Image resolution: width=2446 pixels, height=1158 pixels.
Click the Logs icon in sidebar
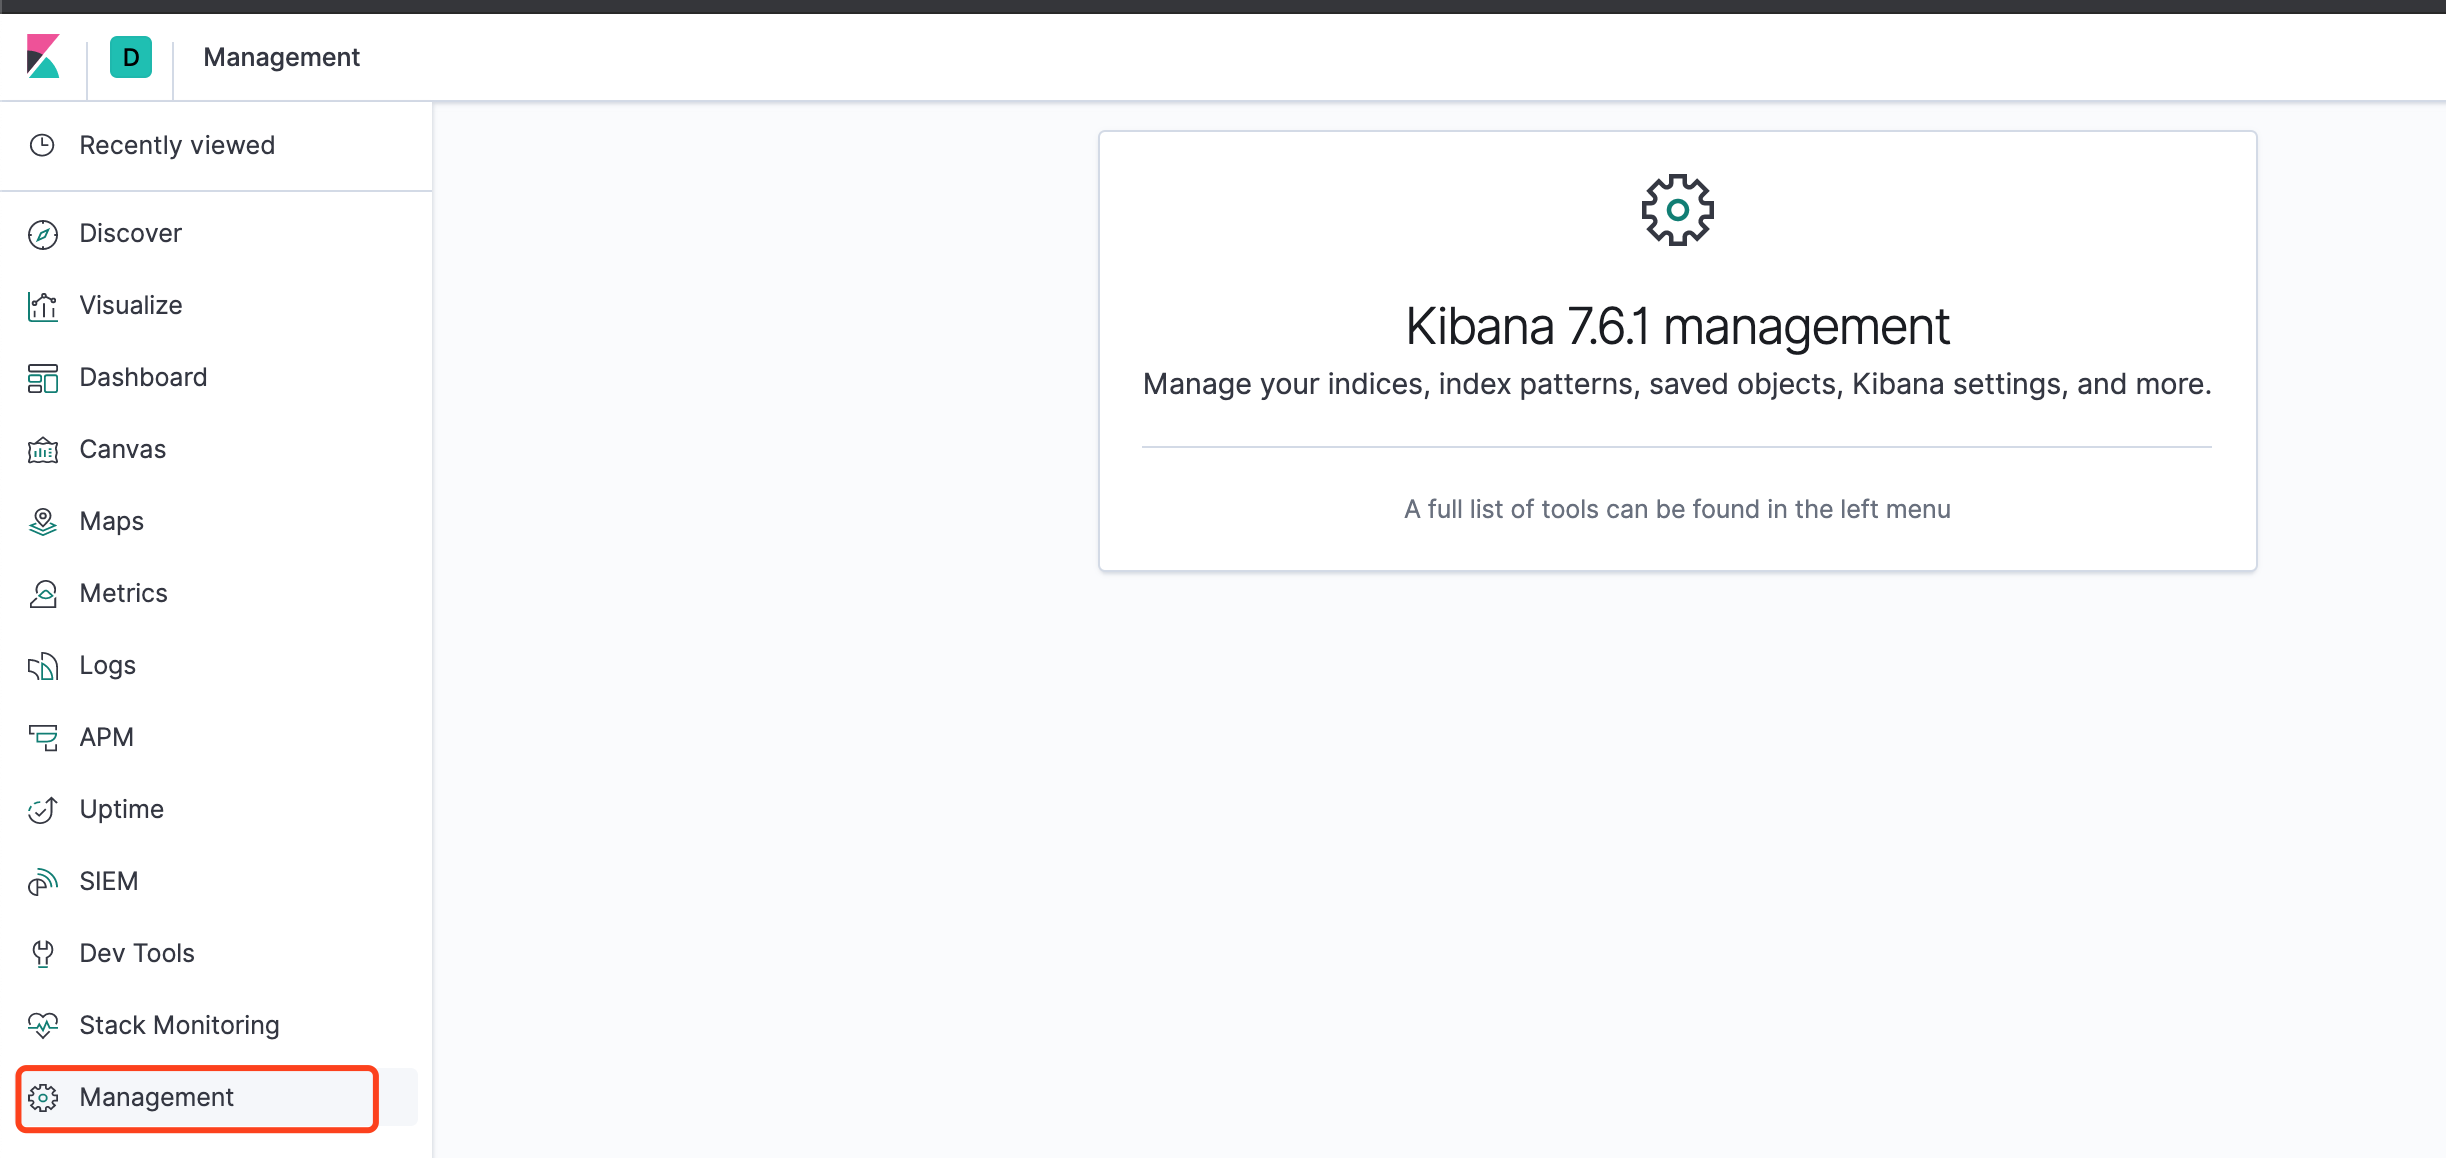coord(43,666)
